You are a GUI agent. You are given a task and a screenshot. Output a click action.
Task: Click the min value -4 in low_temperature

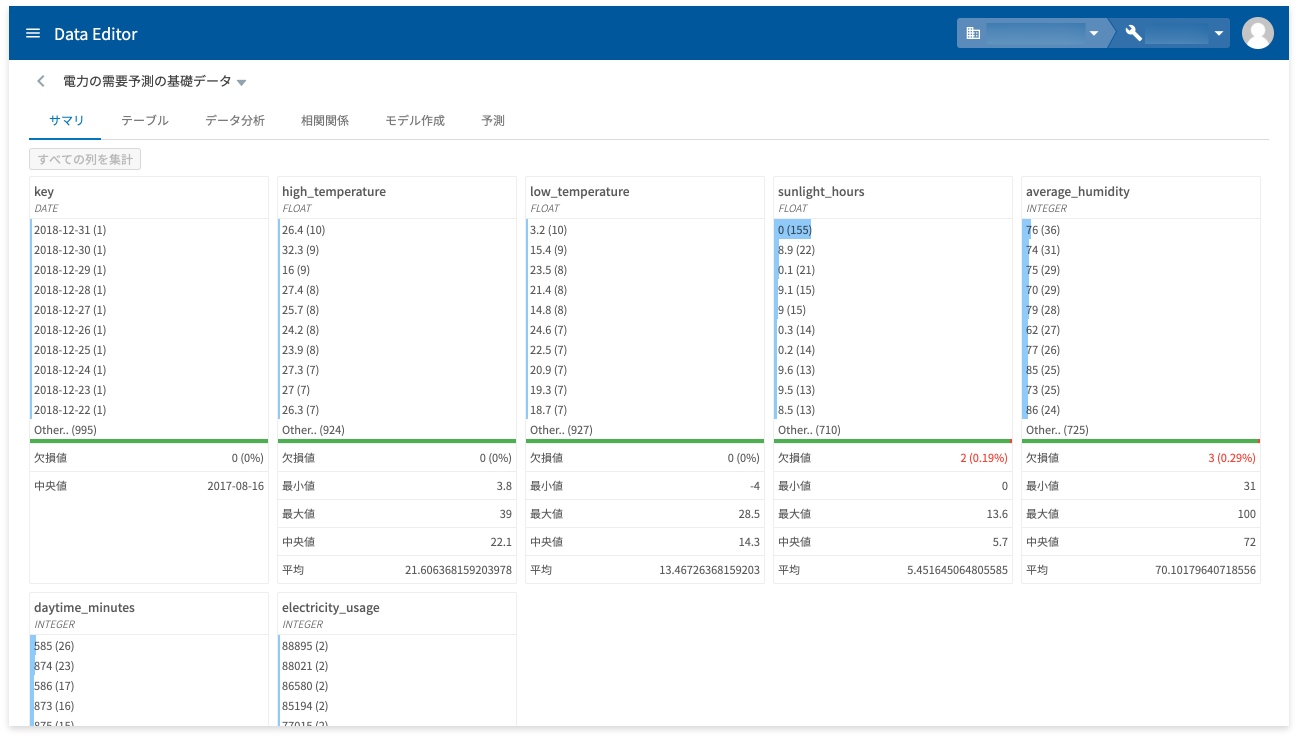(753, 486)
